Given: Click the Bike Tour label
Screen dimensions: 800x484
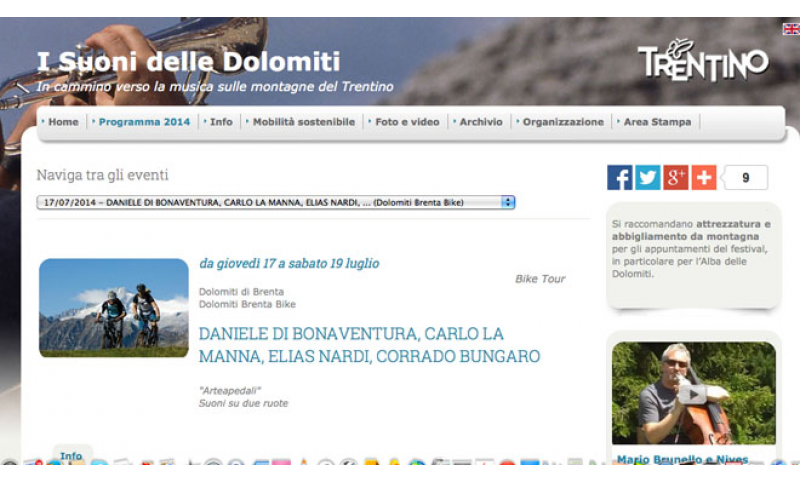Looking at the screenshot, I should [540, 279].
